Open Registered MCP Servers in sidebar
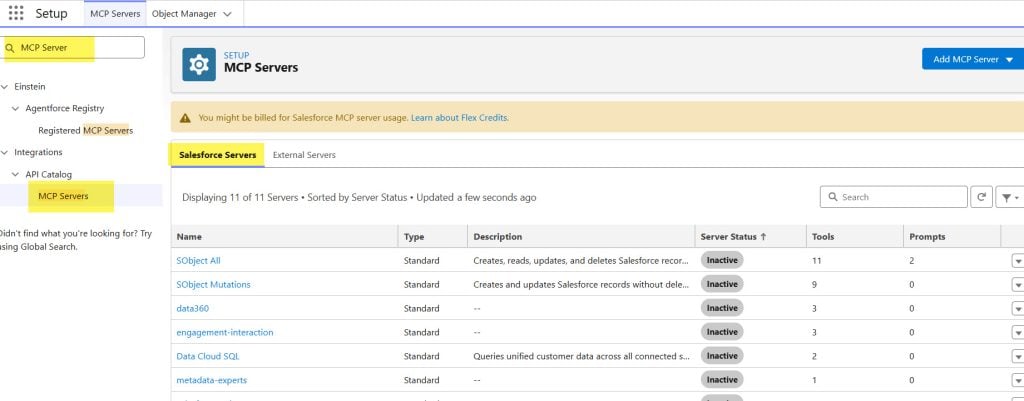Viewport: 1024px width, 401px height. click(86, 131)
